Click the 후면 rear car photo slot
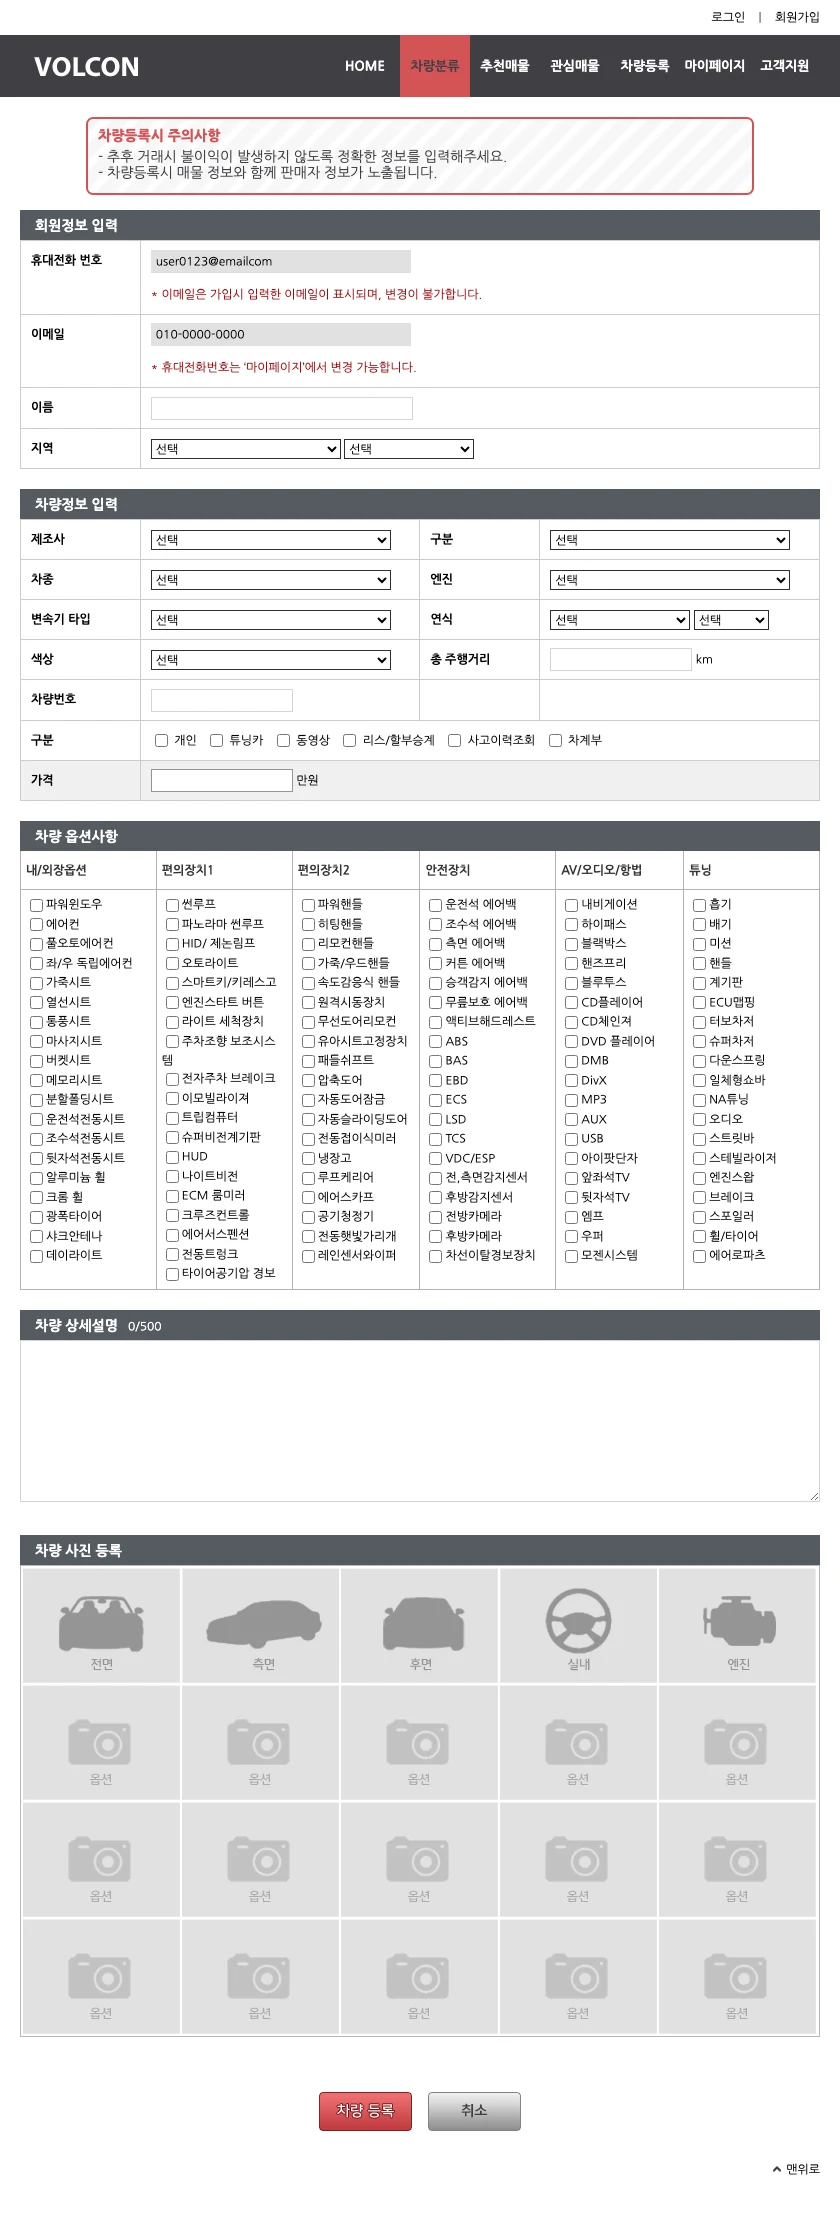Viewport: 840px width, 2226px height. pos(419,1625)
